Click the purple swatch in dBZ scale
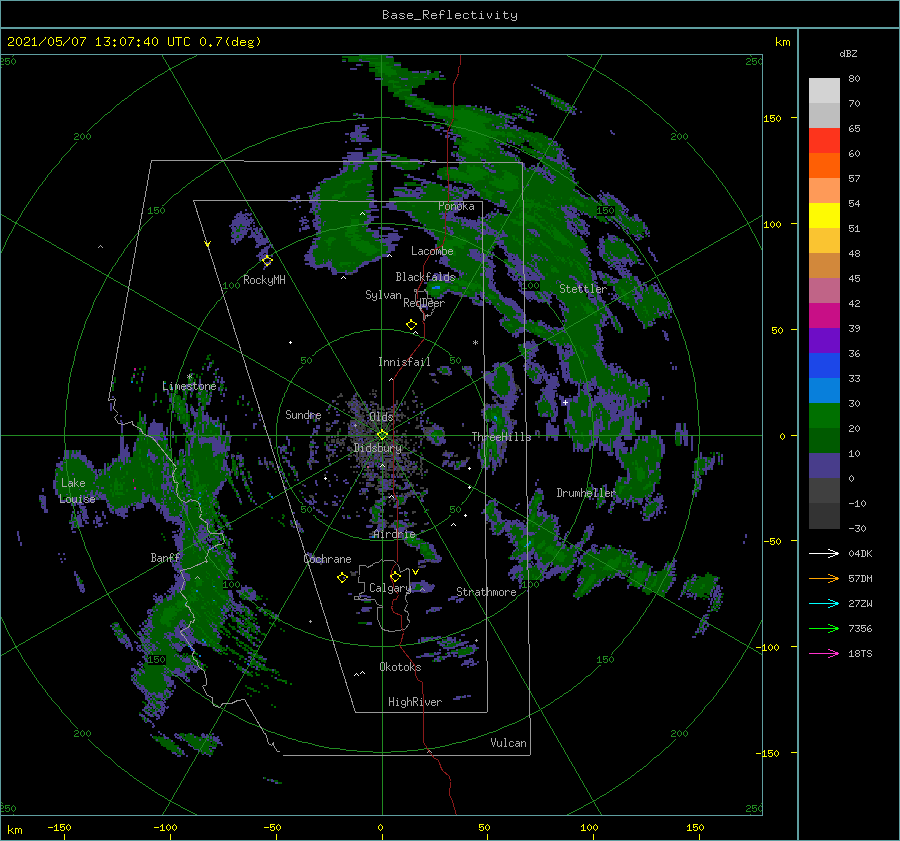The height and width of the screenshot is (841, 900). coord(824,340)
